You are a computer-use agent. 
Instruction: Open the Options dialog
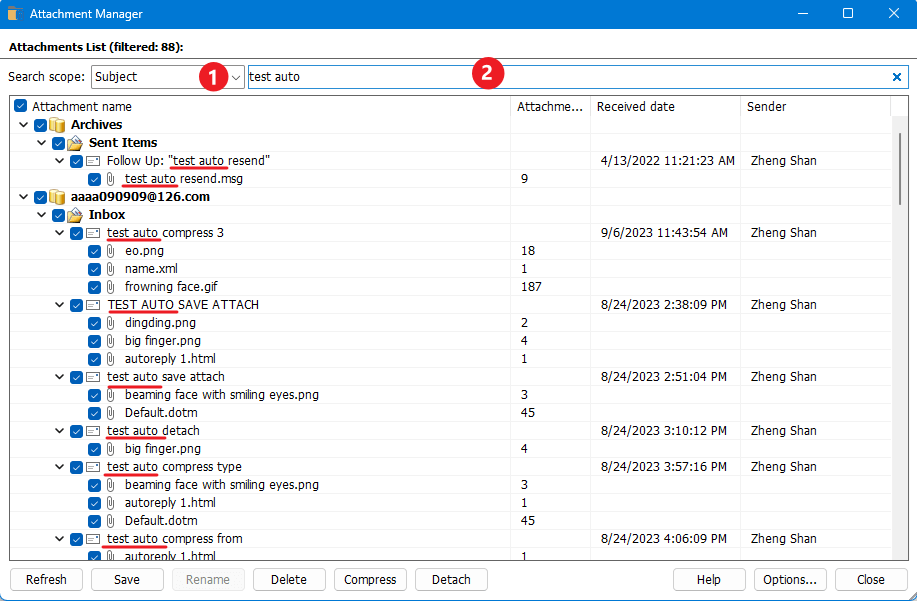click(790, 579)
